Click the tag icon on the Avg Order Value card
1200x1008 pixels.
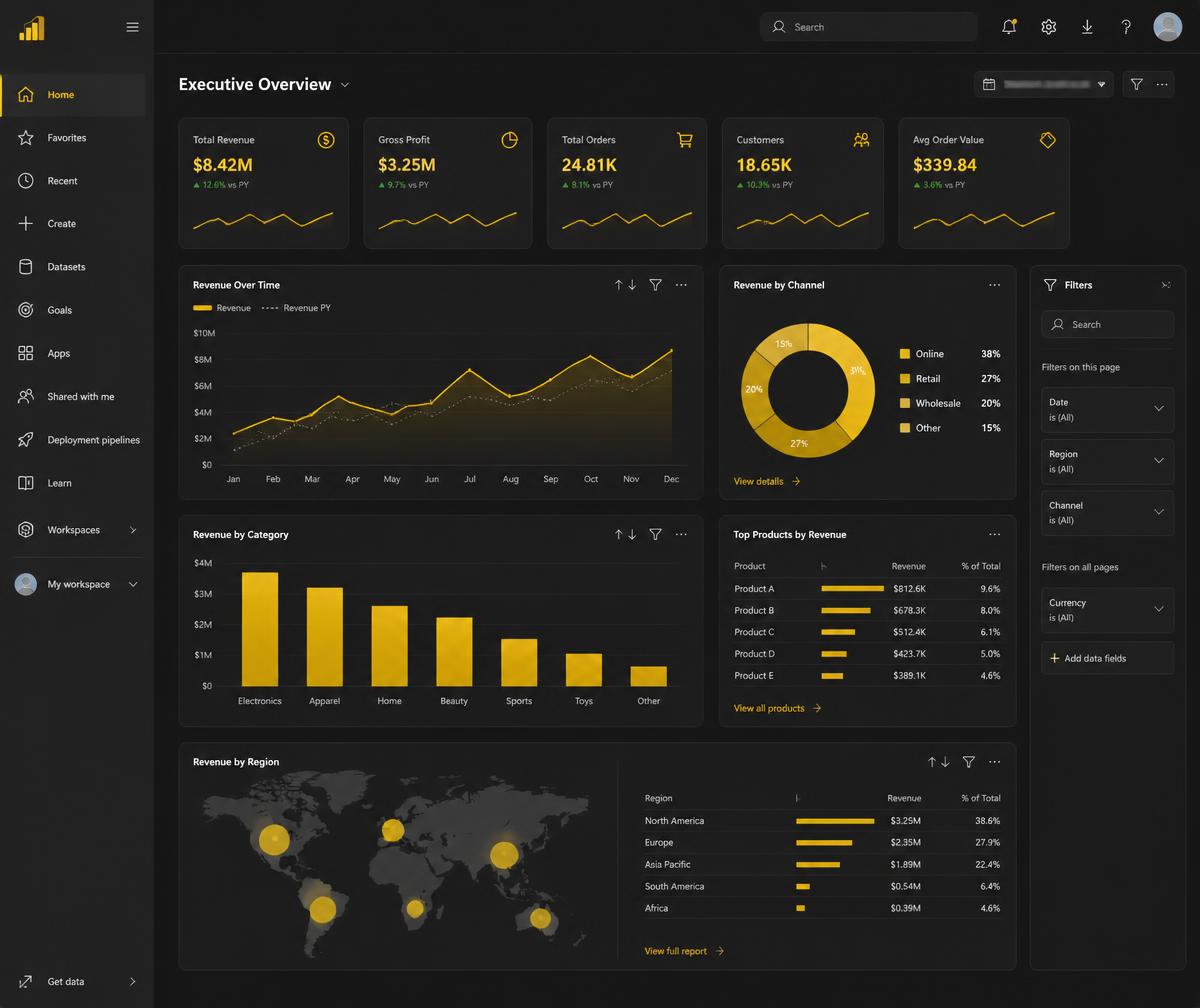click(x=1047, y=140)
